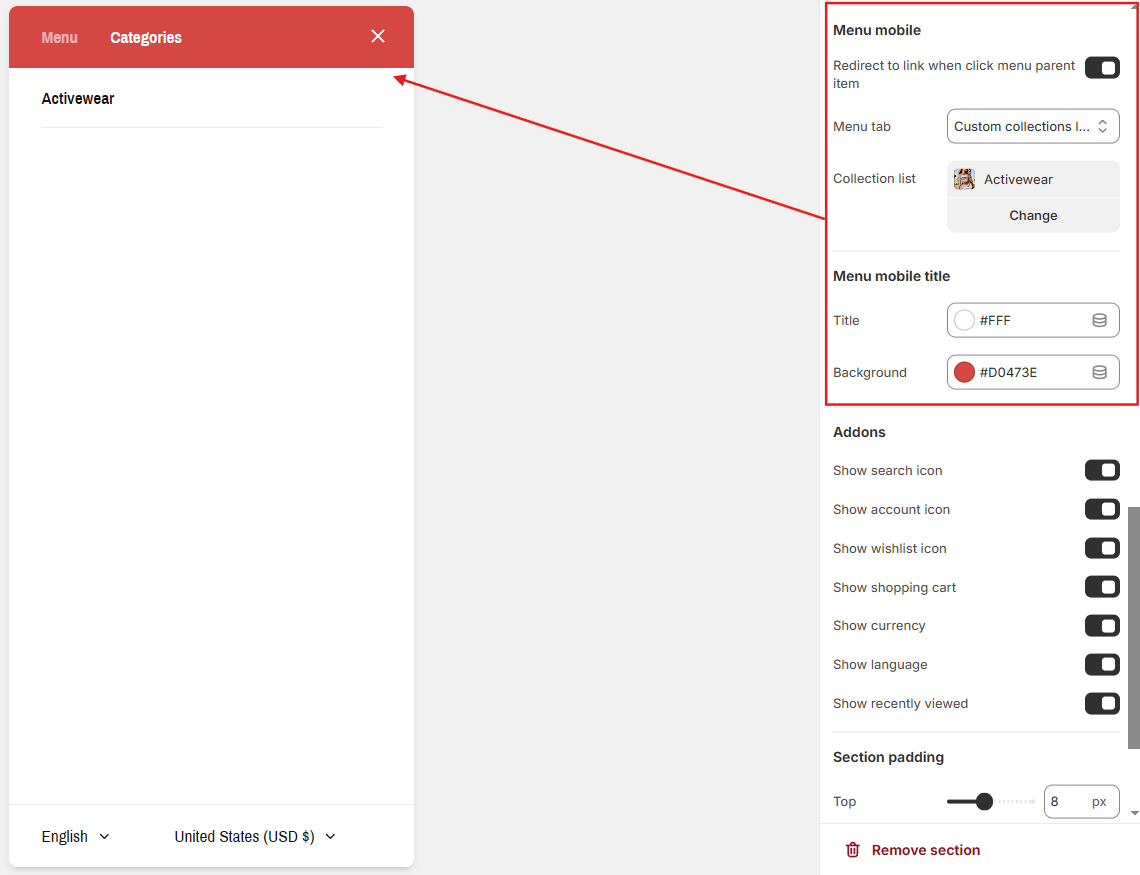Click dynamic source icon in Title color field
This screenshot has height=875, width=1140.
coord(1099,321)
